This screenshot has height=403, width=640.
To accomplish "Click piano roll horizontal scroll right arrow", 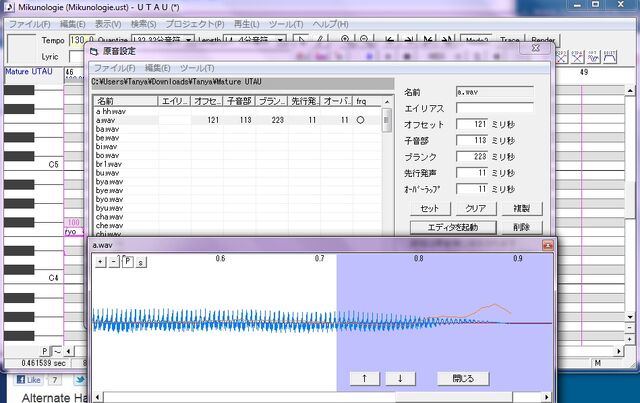I will click(619, 351).
